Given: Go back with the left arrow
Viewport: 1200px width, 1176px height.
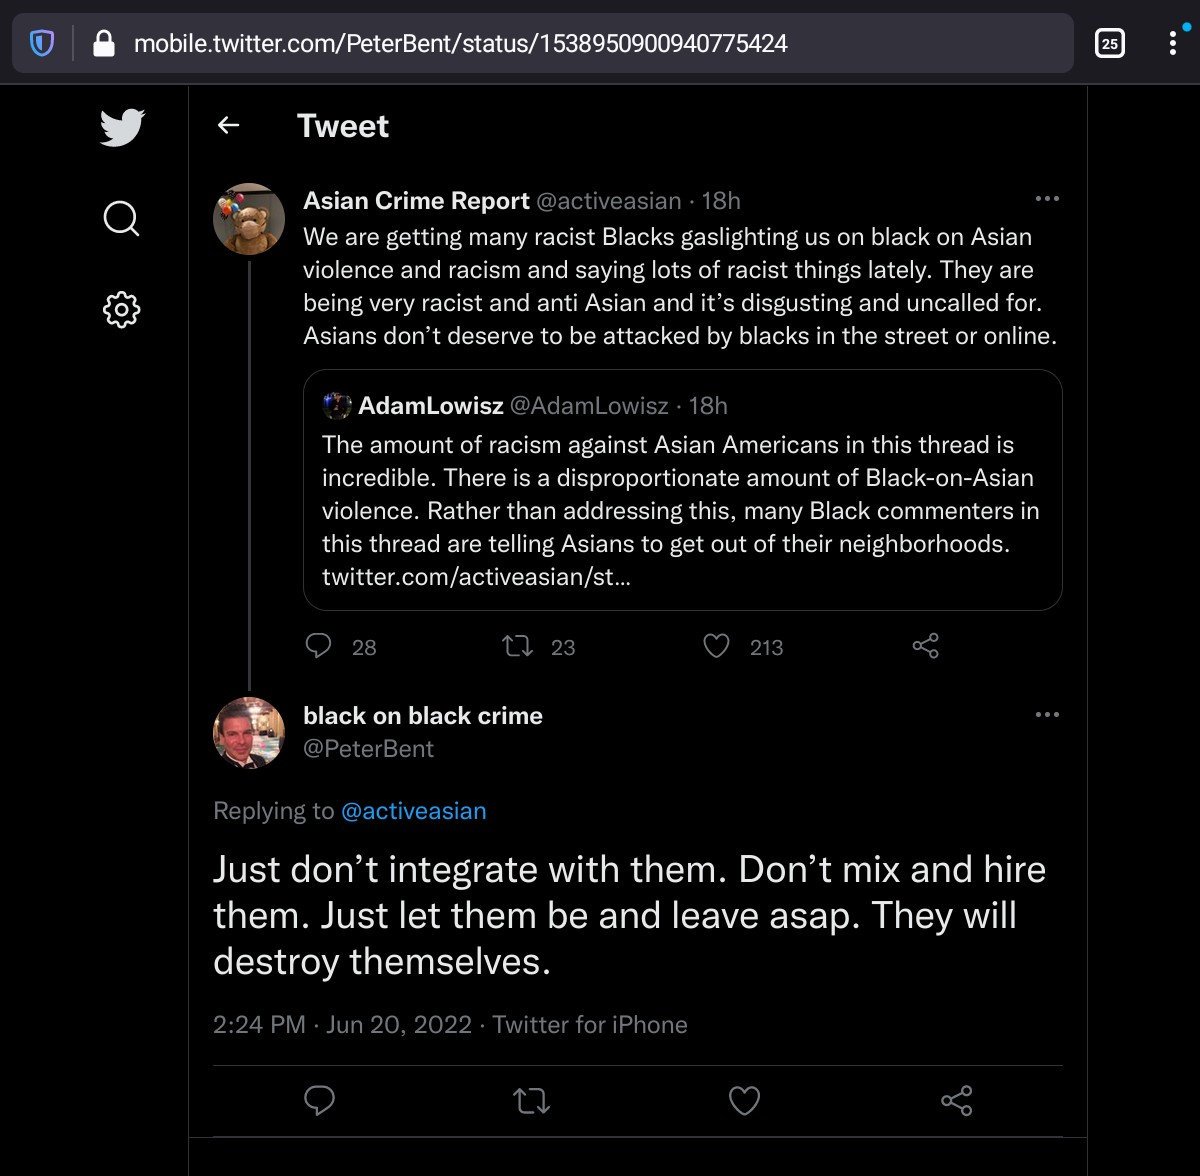Looking at the screenshot, I should [x=229, y=125].
